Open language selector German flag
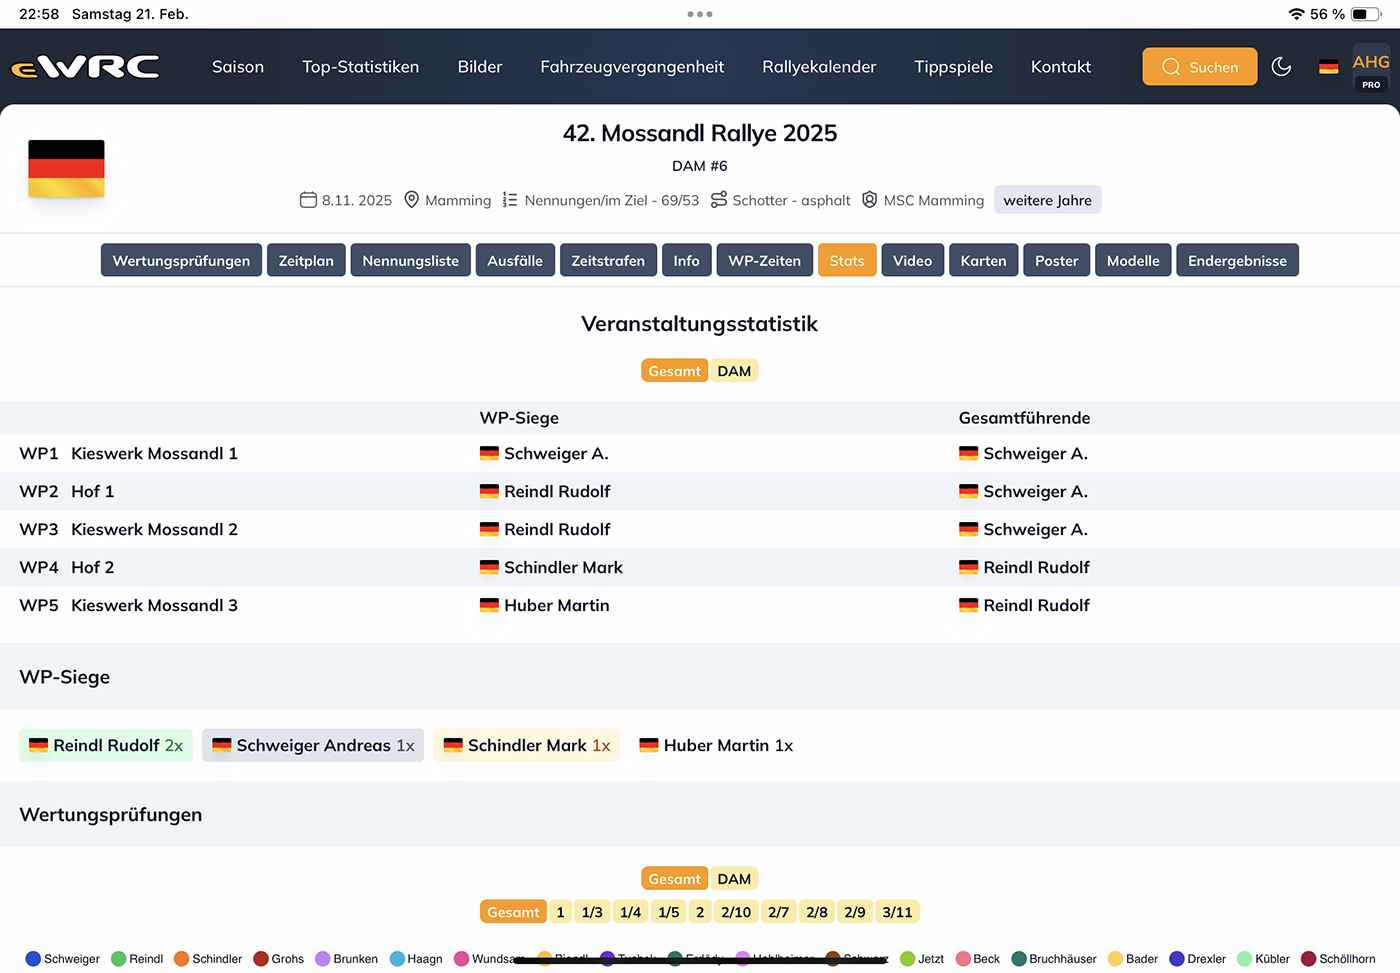The height and width of the screenshot is (973, 1400). pyautogui.click(x=1328, y=67)
